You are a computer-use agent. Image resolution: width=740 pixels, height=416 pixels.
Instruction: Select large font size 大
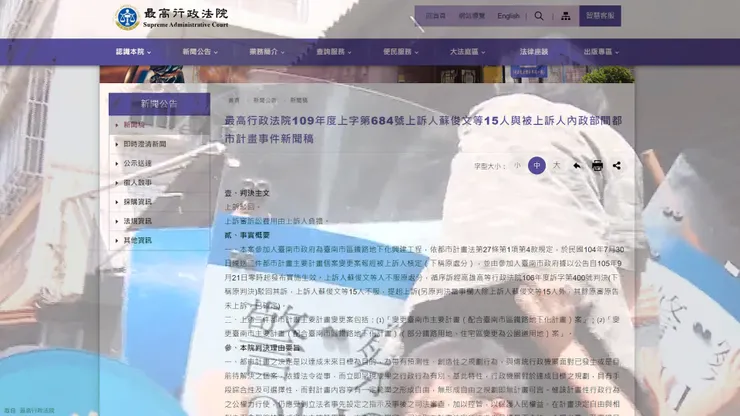tap(556, 166)
